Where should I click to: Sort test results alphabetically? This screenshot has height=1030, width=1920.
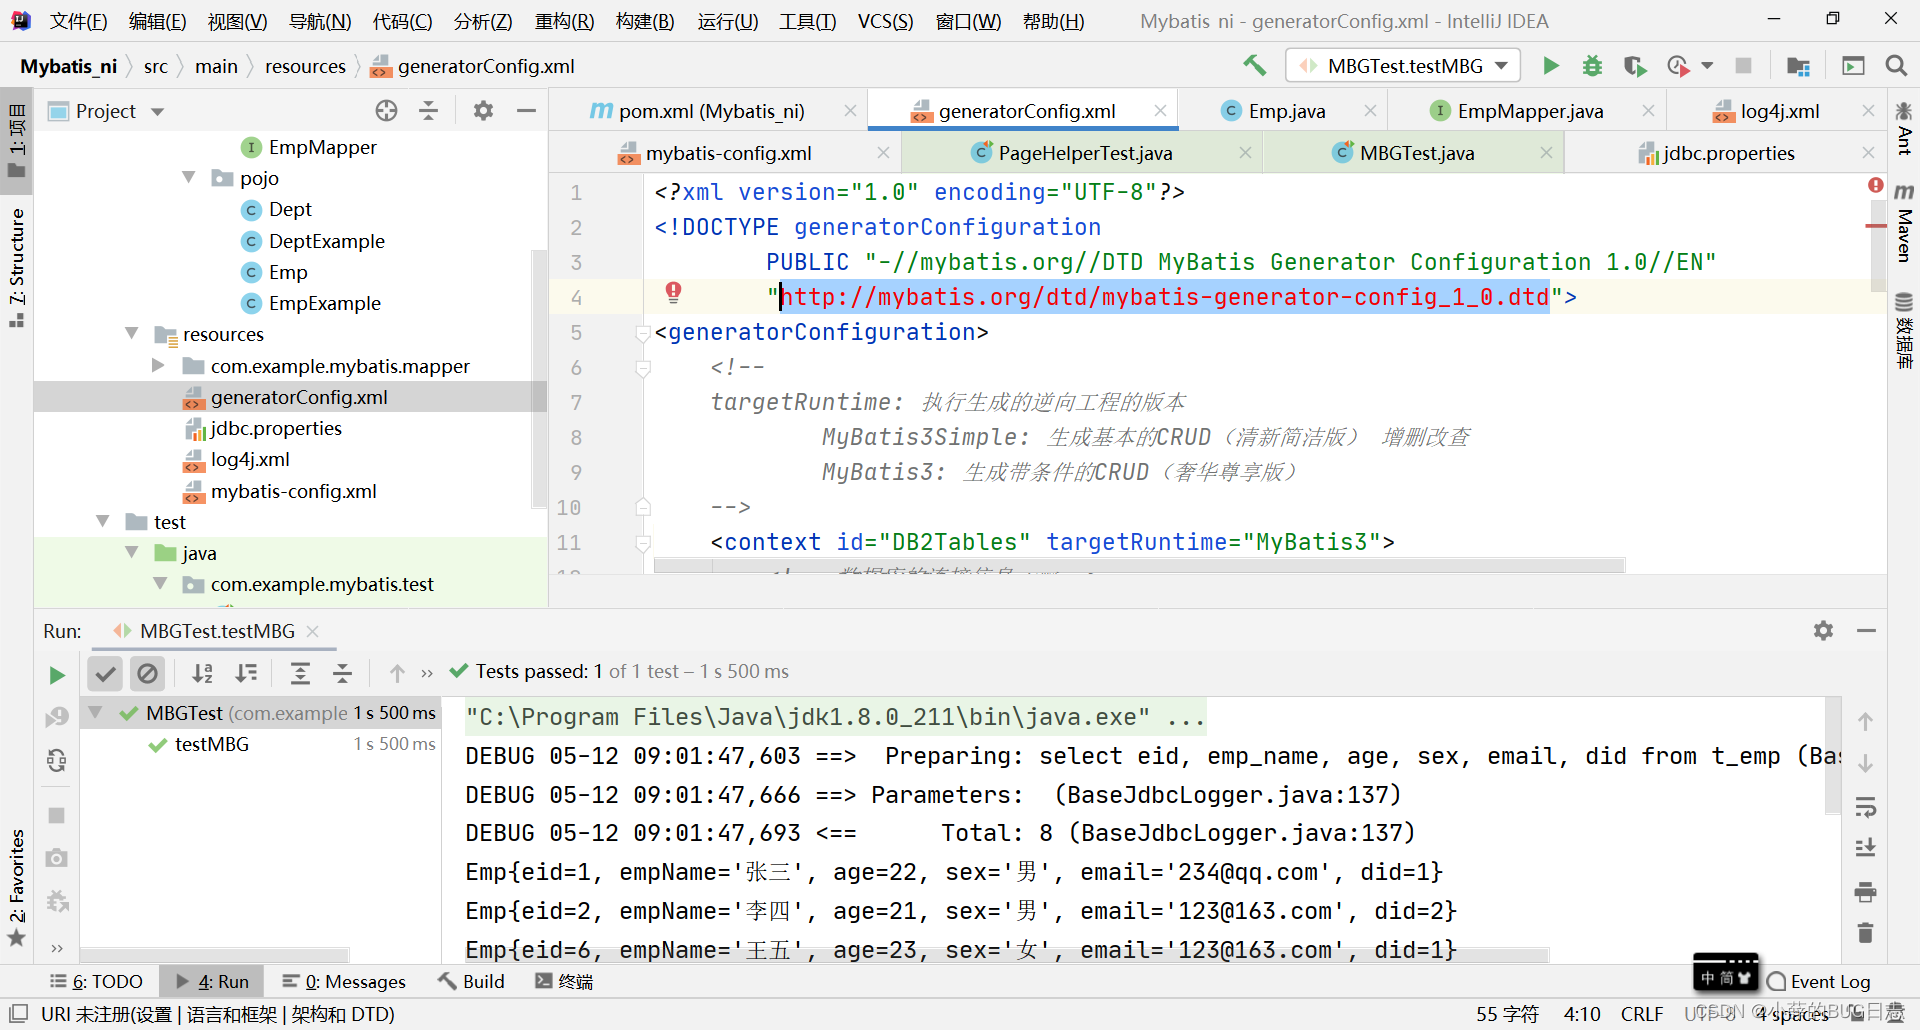coord(203,673)
